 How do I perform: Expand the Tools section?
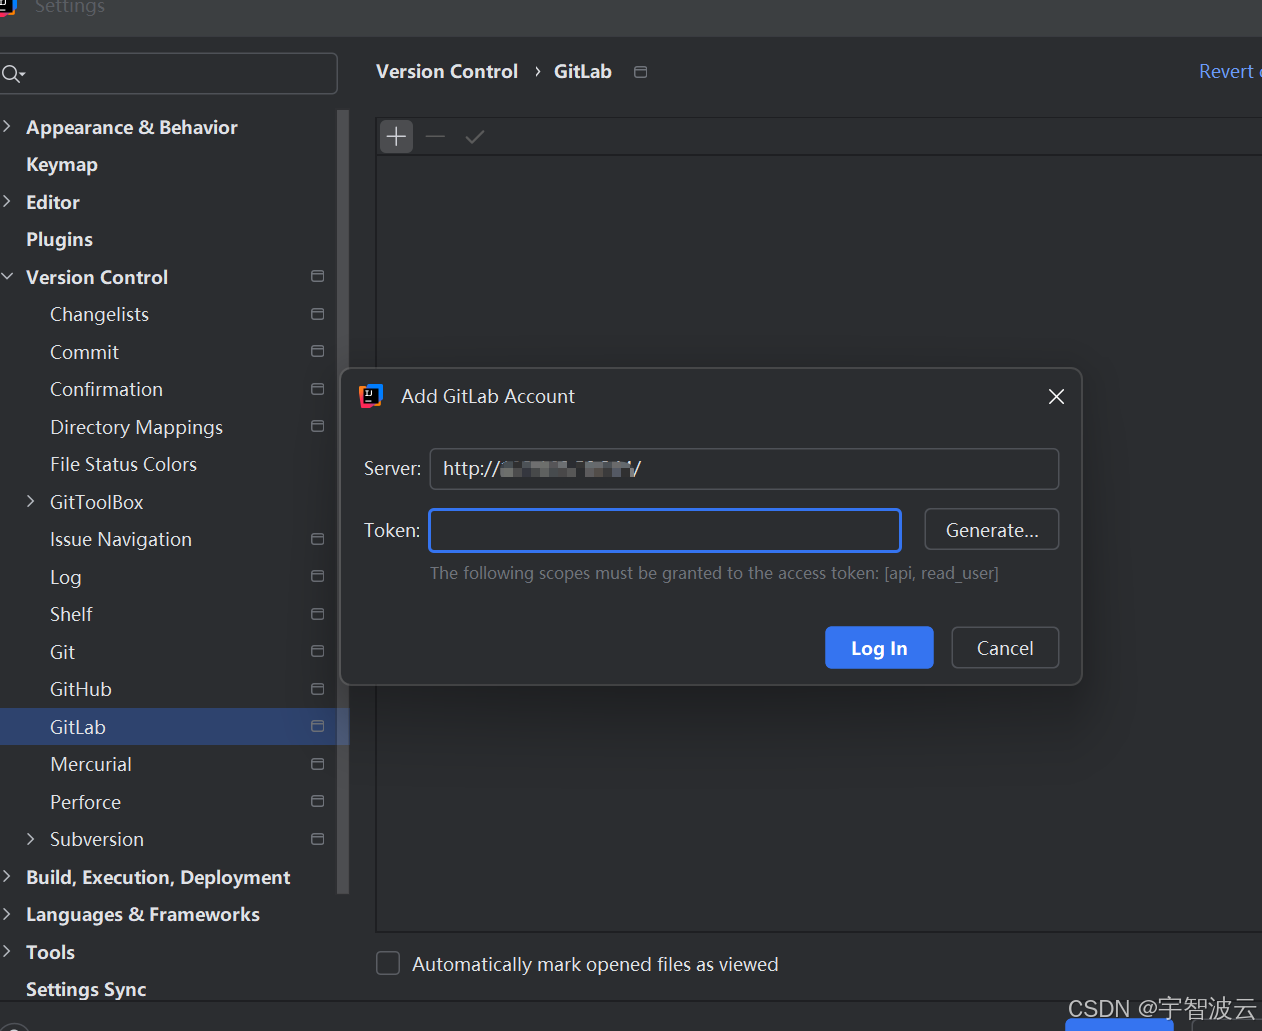point(7,951)
